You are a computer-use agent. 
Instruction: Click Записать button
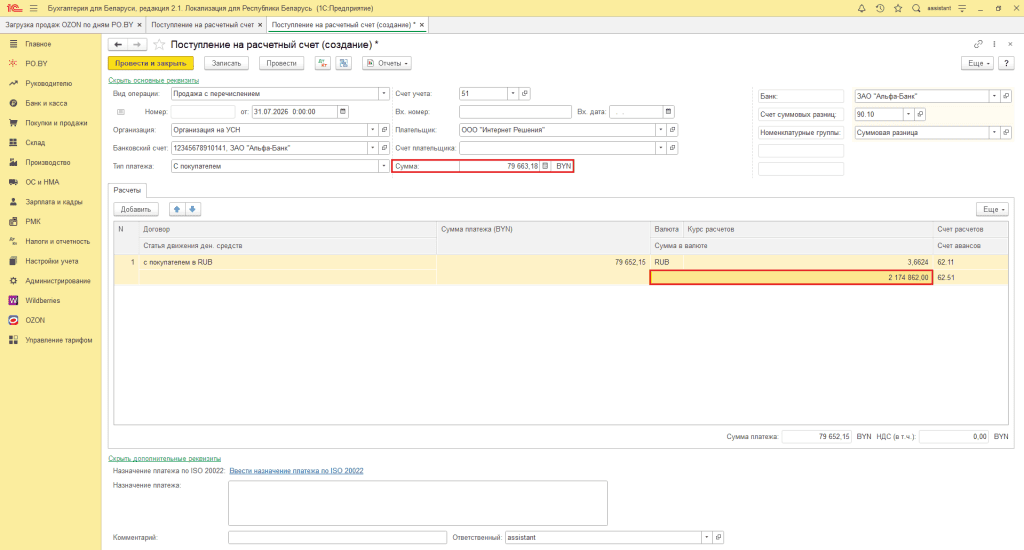(226, 63)
